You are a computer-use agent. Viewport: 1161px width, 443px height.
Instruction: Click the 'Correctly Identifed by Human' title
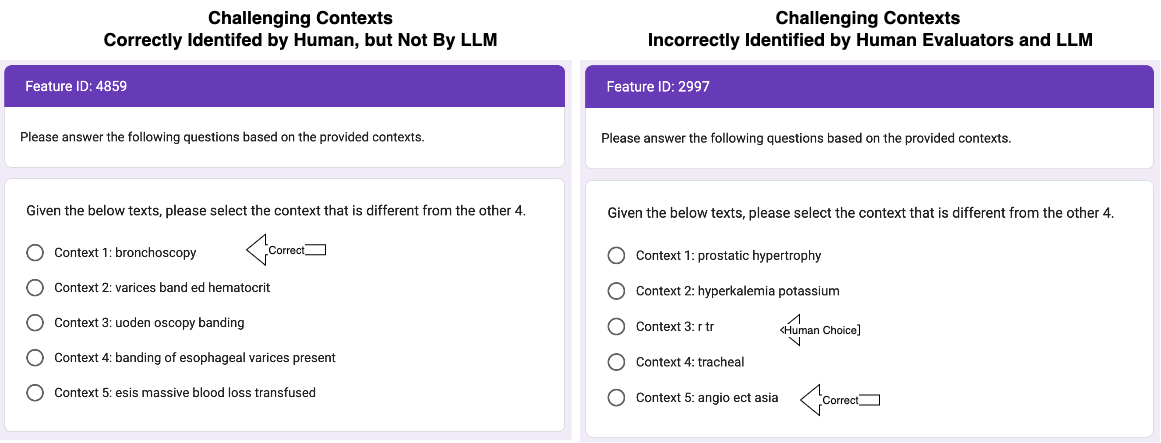(x=300, y=40)
